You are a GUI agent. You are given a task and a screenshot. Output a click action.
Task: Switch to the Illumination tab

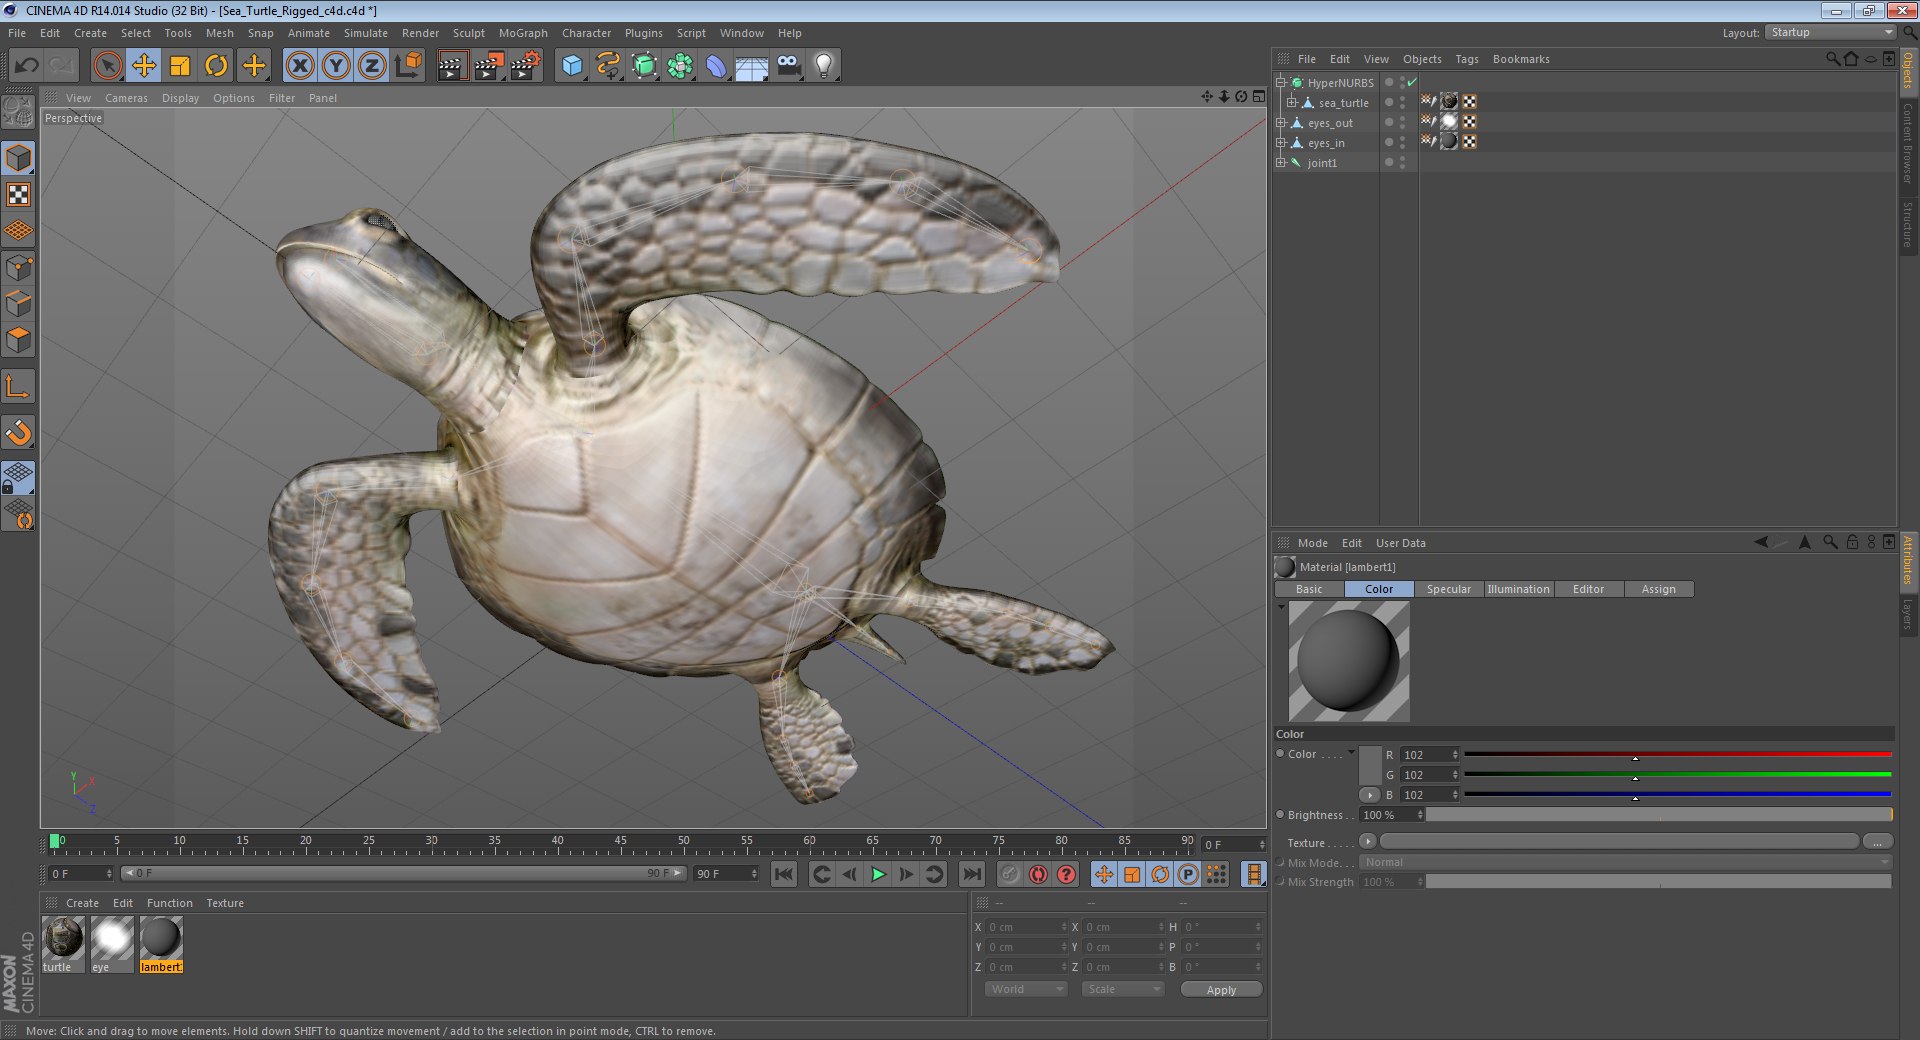point(1518,589)
